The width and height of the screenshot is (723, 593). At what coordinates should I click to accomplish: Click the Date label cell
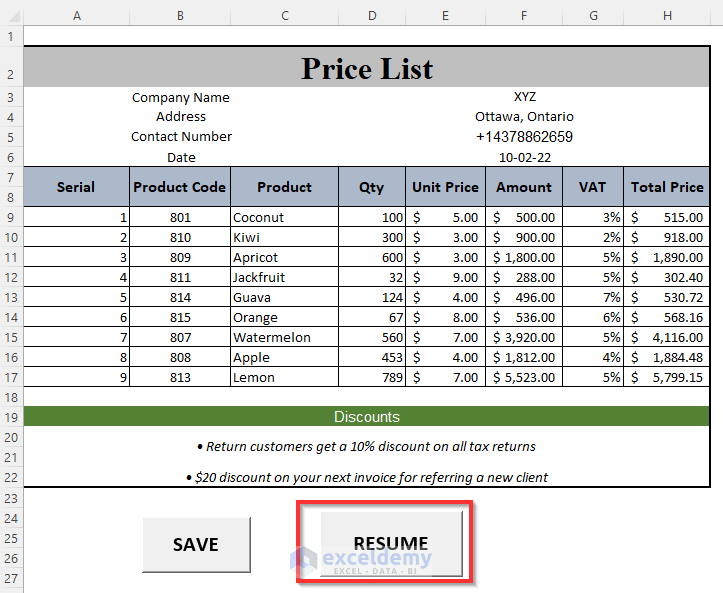(x=181, y=158)
